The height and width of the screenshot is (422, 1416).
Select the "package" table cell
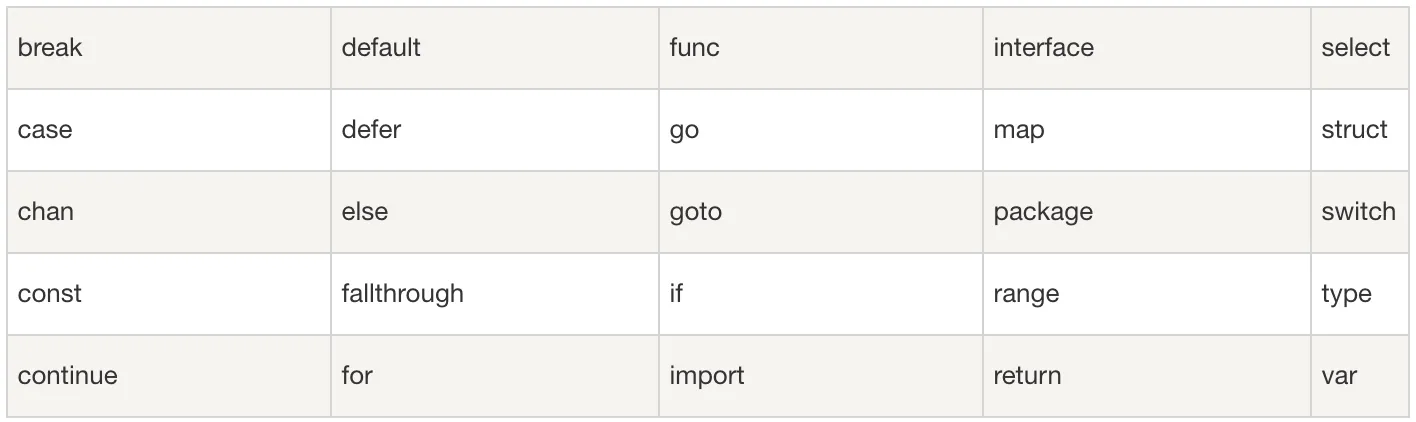[x=1042, y=212]
